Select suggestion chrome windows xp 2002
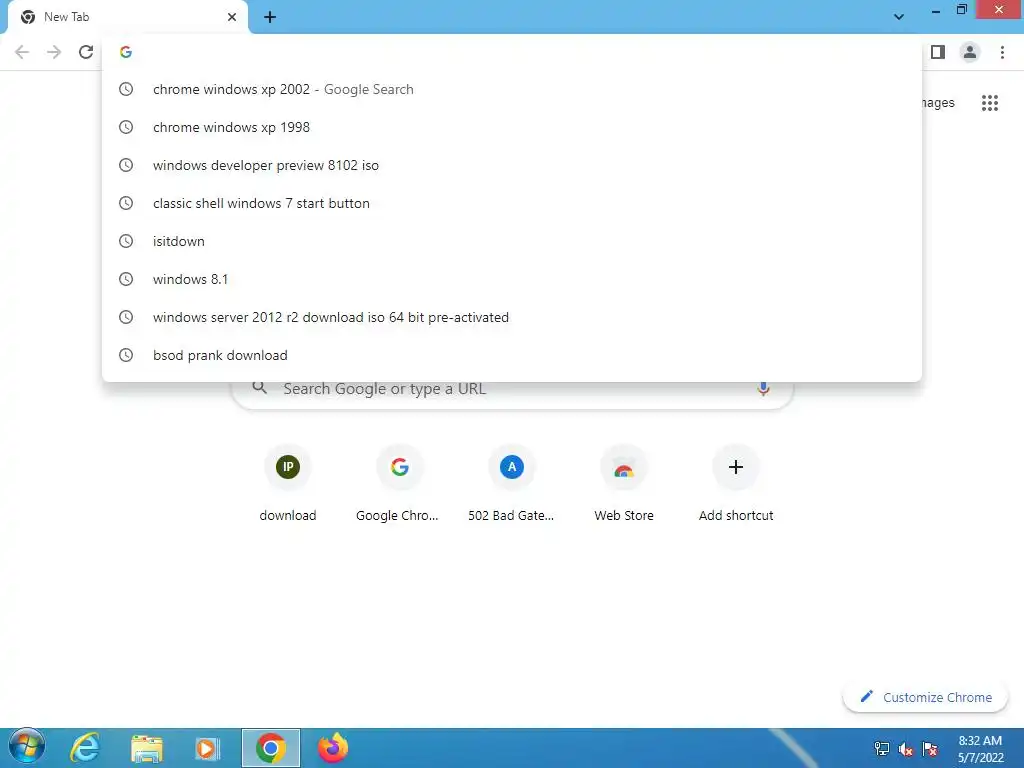 pos(512,89)
